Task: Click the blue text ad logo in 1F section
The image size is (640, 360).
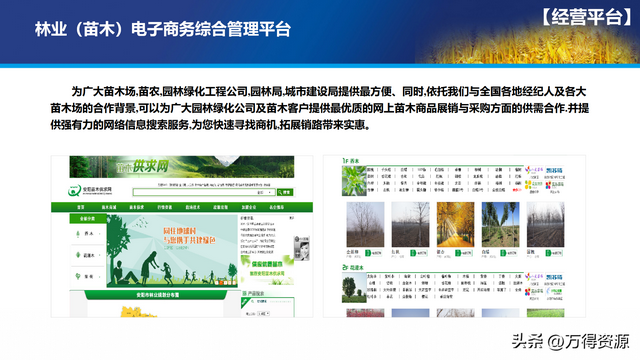Action: coord(555,170)
